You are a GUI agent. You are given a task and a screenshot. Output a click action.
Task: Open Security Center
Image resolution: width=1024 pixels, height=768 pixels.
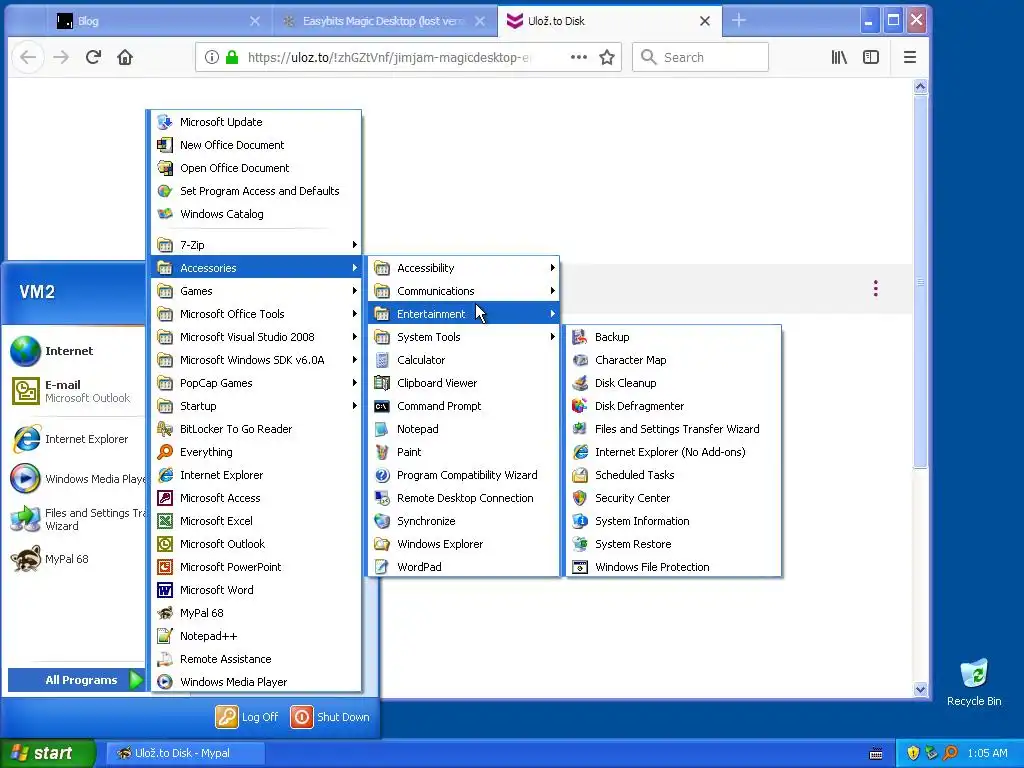pyautogui.click(x=673, y=498)
